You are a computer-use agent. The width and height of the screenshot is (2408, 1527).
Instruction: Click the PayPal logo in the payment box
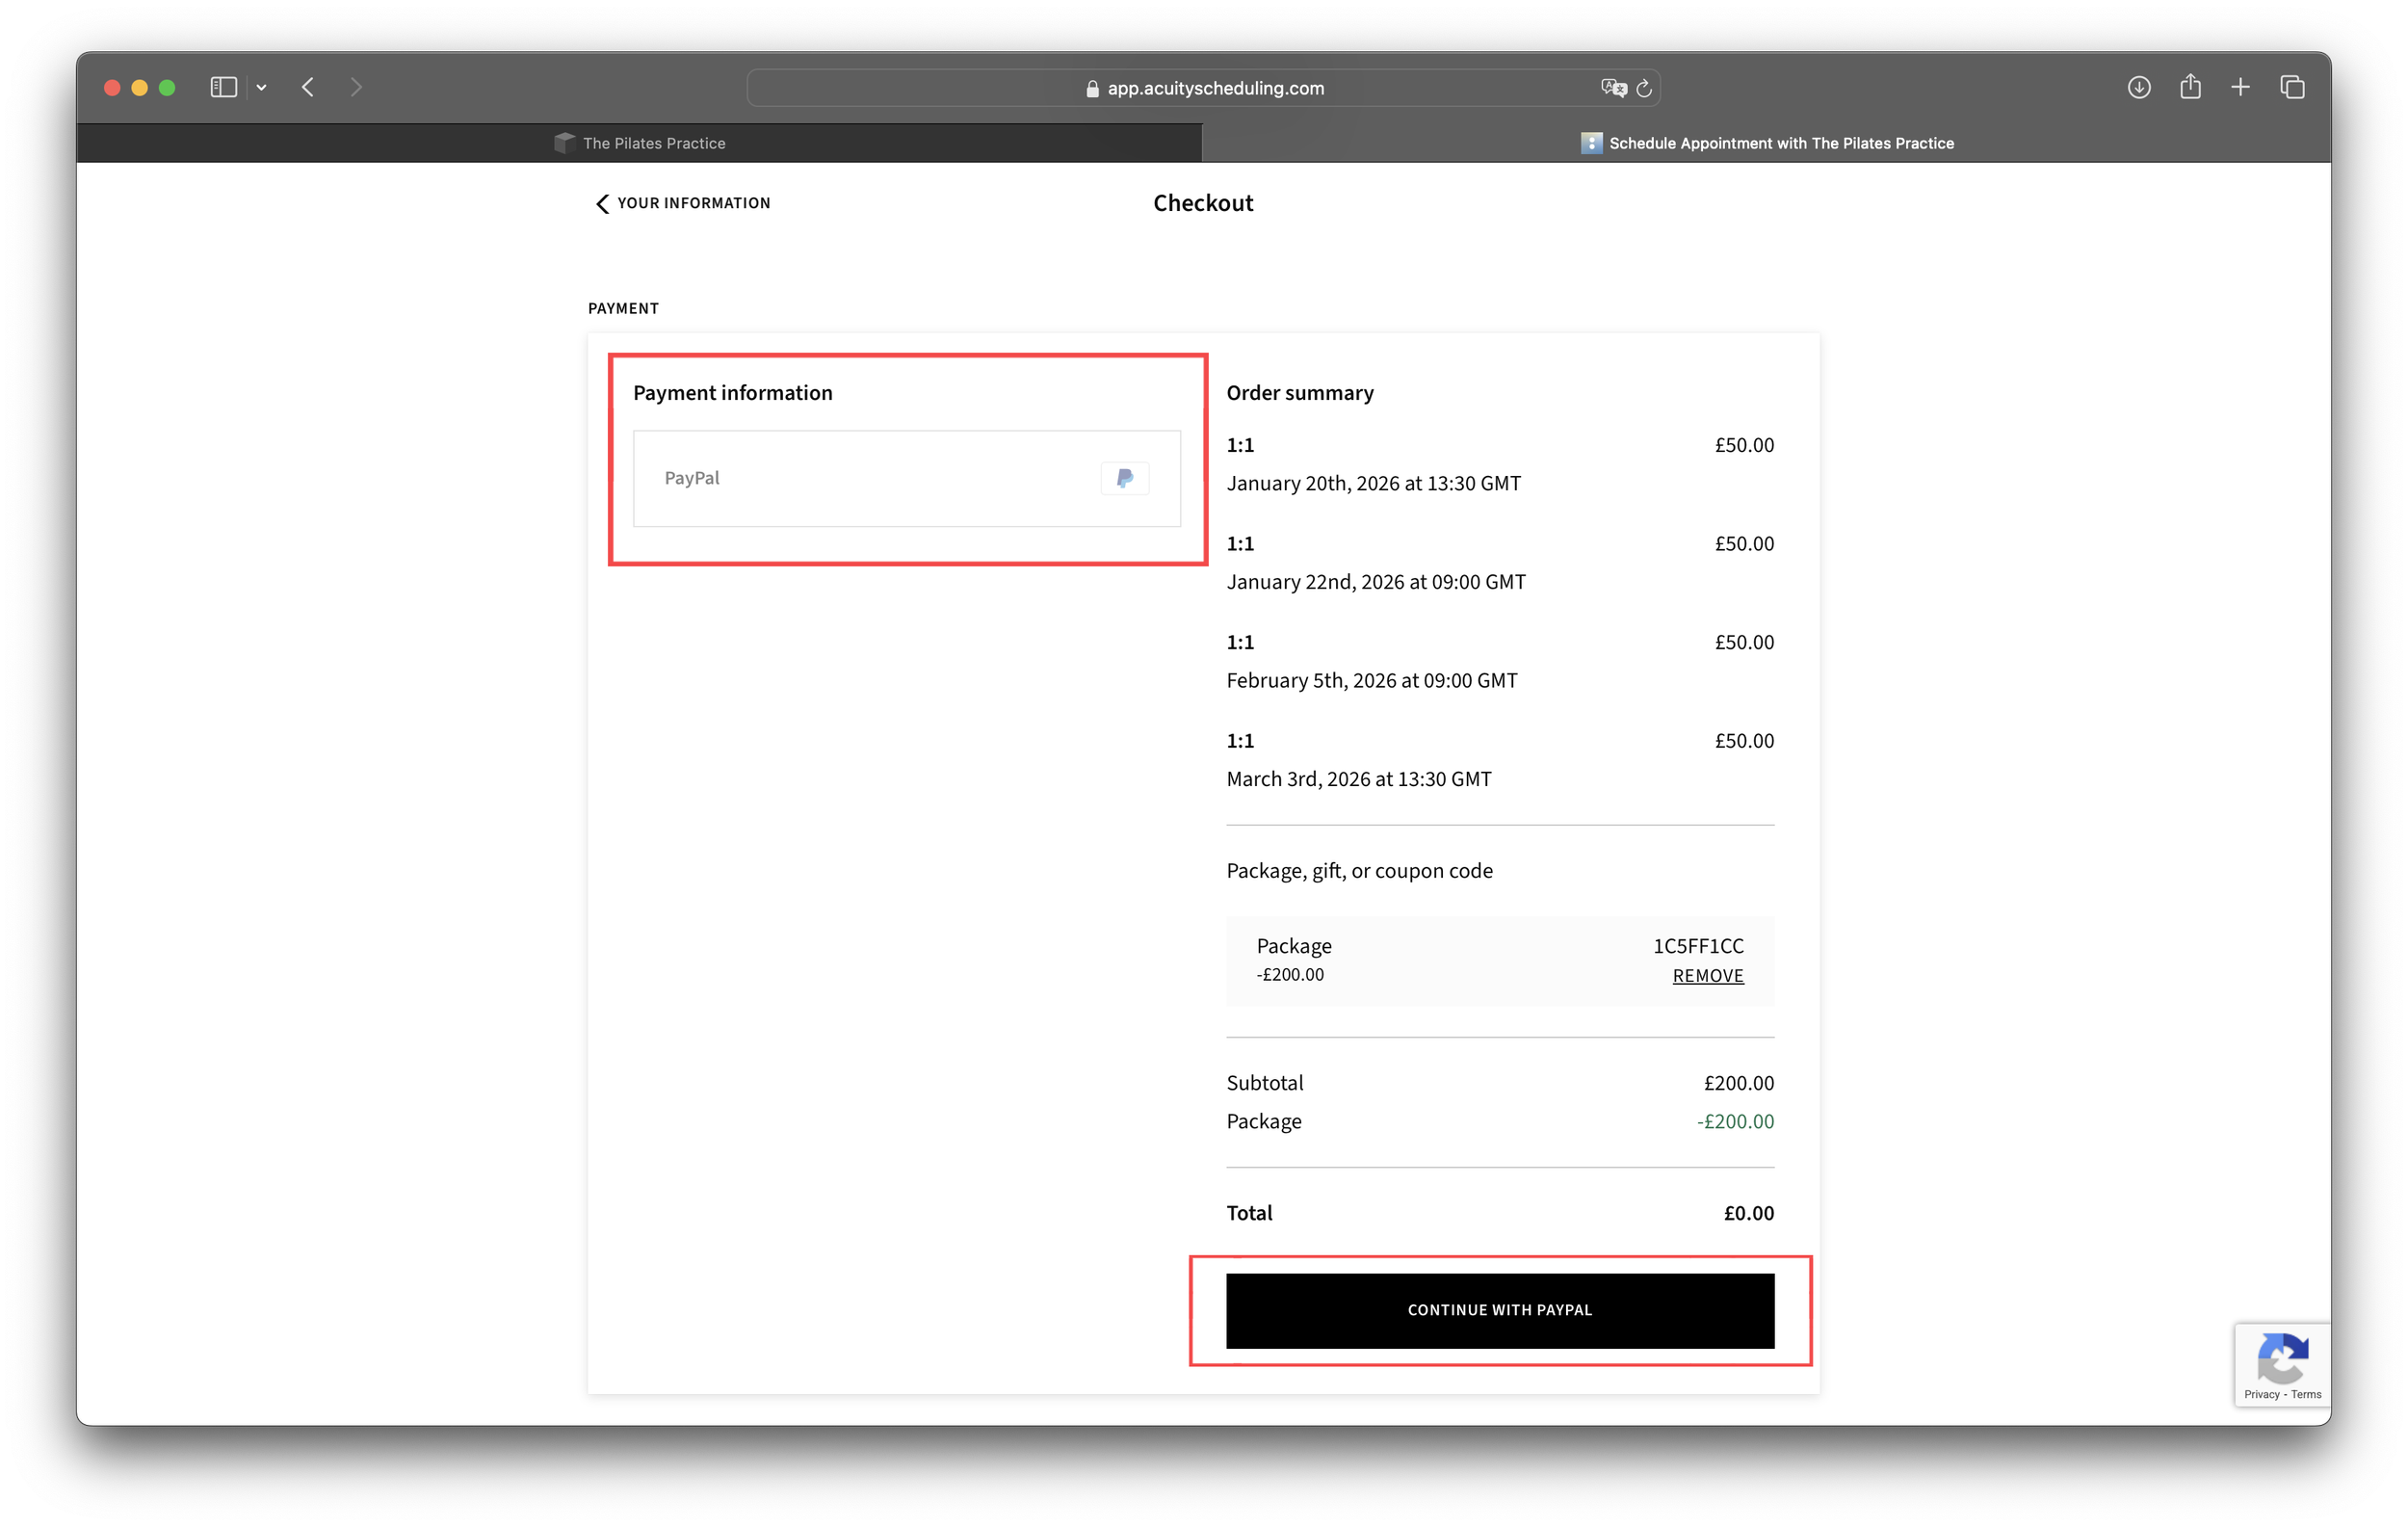click(x=1124, y=478)
